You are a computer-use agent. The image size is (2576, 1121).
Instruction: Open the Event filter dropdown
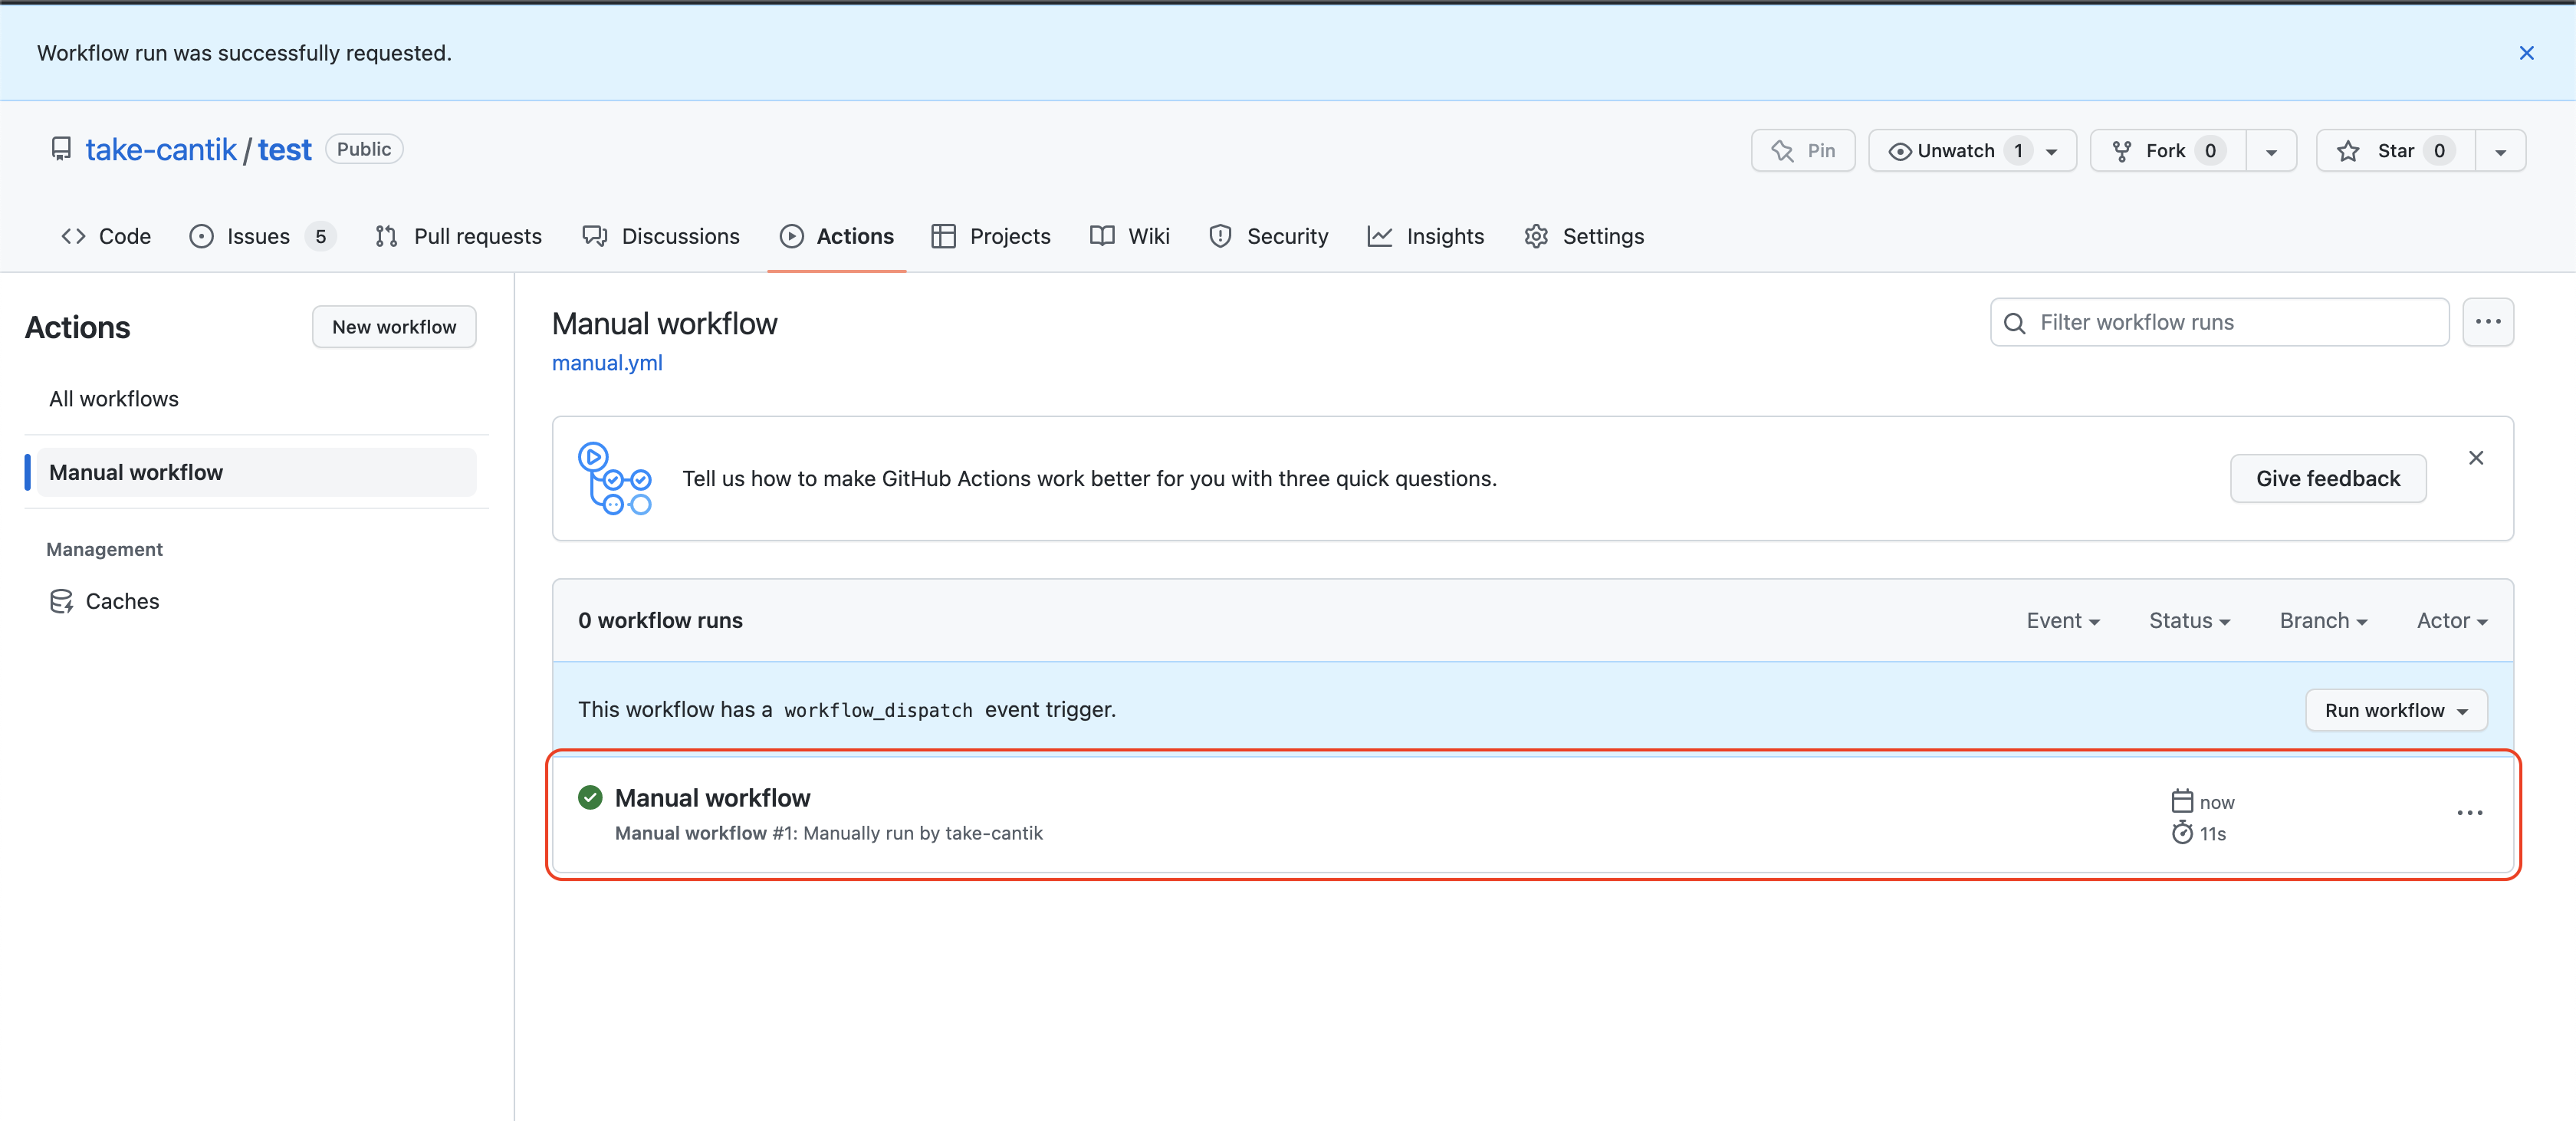pos(2062,620)
